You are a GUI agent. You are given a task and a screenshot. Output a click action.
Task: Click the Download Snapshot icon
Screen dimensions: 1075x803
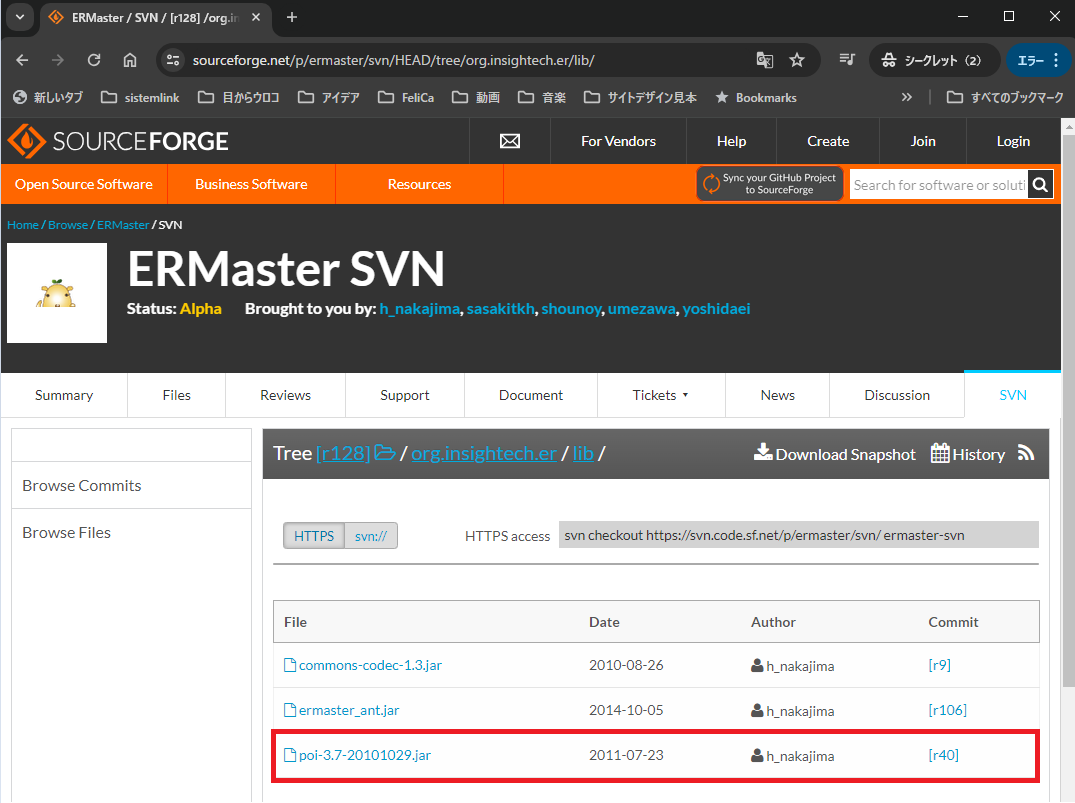pos(763,453)
